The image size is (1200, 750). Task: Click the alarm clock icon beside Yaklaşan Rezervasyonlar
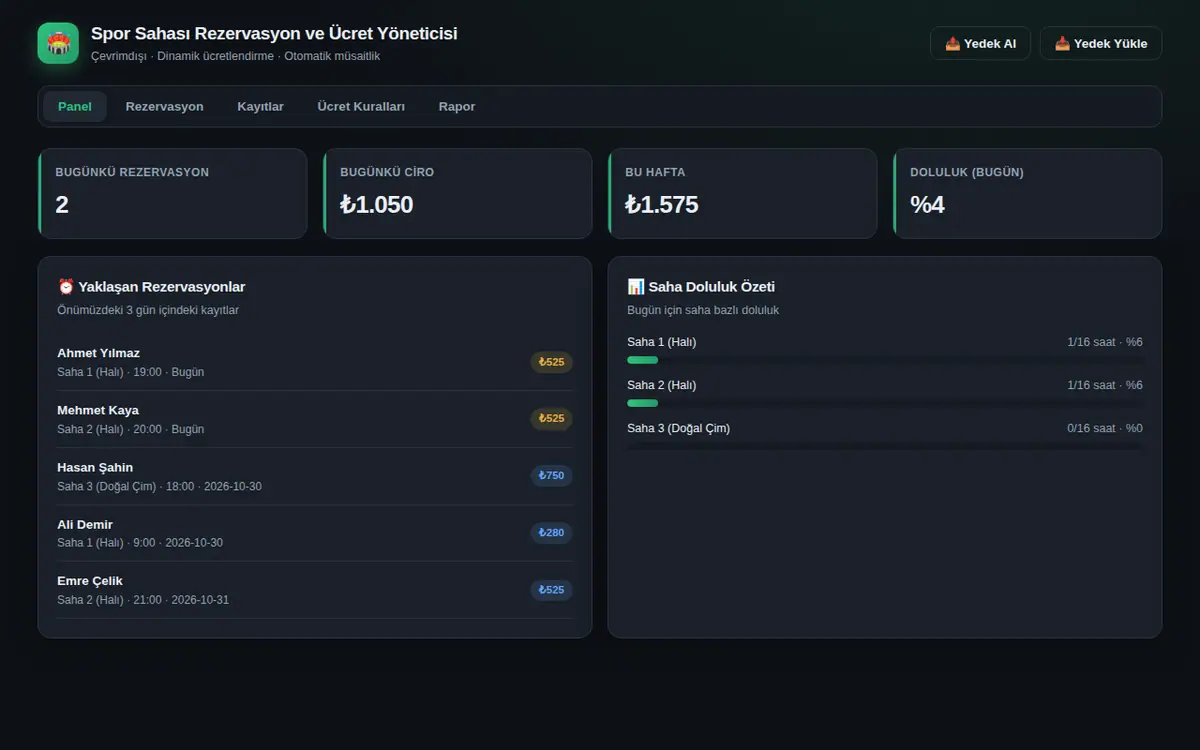click(x=65, y=287)
